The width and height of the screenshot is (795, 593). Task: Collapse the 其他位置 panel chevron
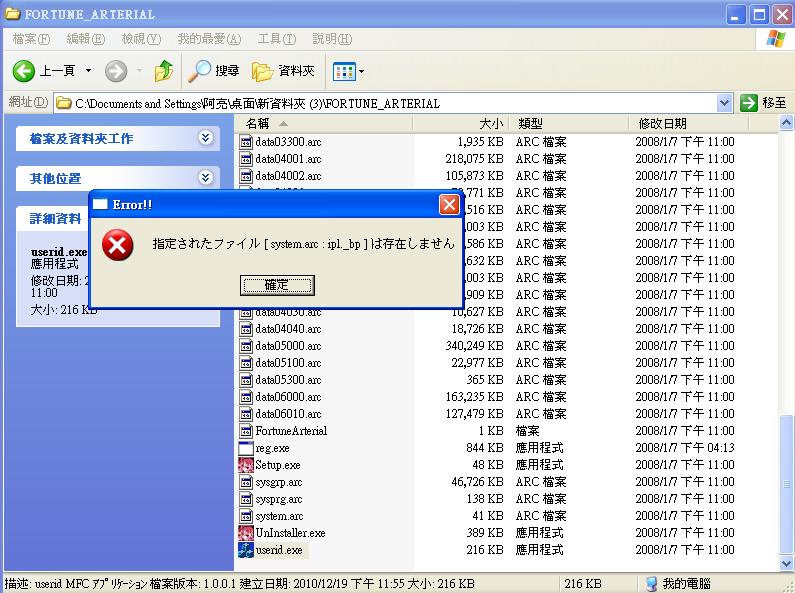click(x=205, y=178)
